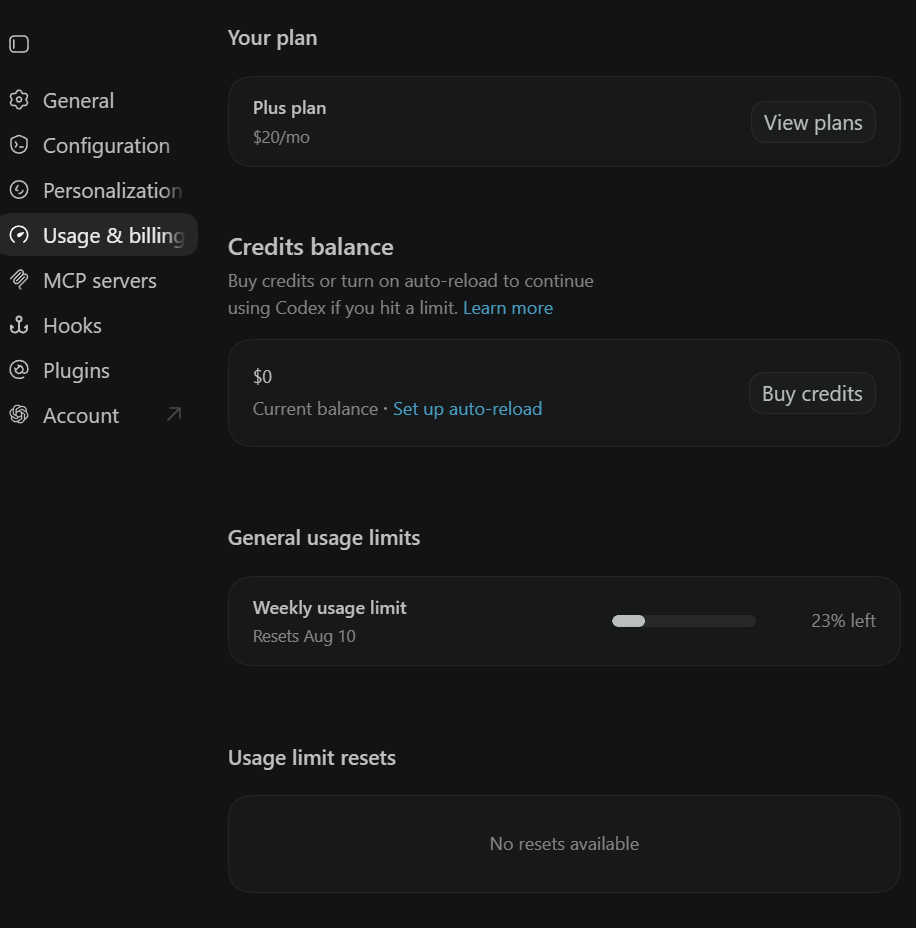Viewport: 916px width, 928px height.
Task: Click the Buy credits button
Action: (x=812, y=394)
